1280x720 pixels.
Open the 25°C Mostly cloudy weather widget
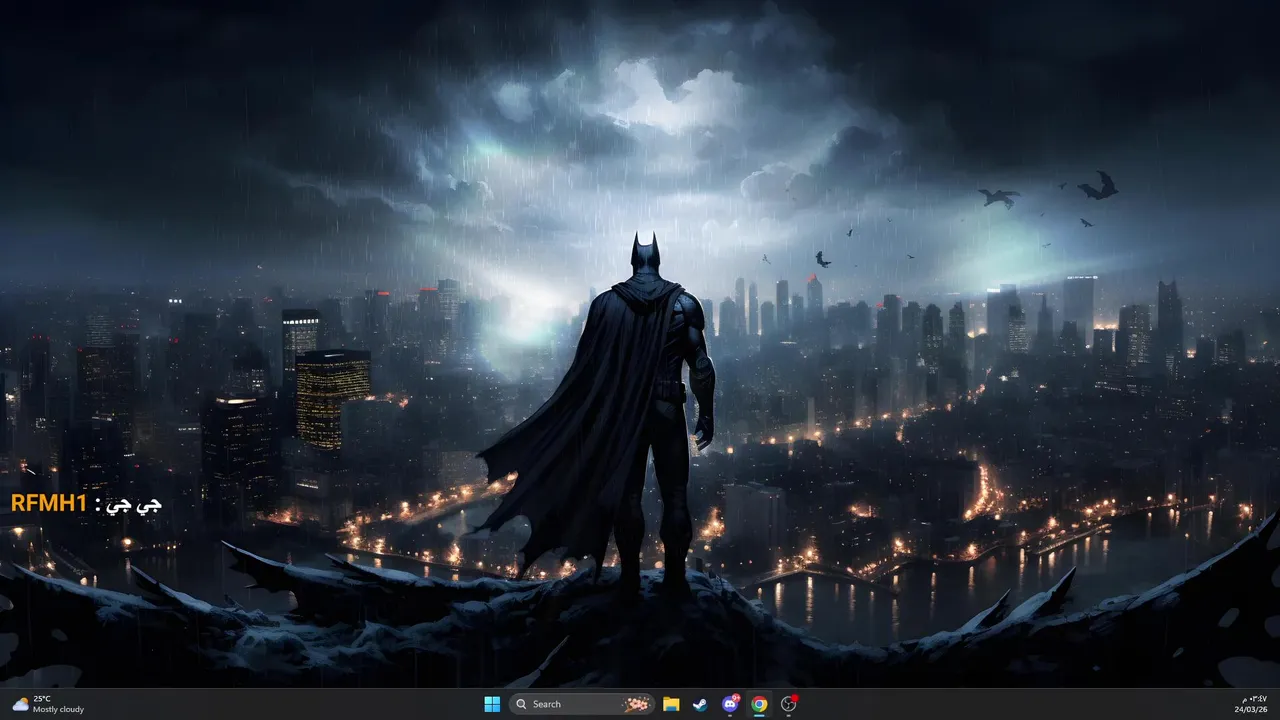coord(48,704)
